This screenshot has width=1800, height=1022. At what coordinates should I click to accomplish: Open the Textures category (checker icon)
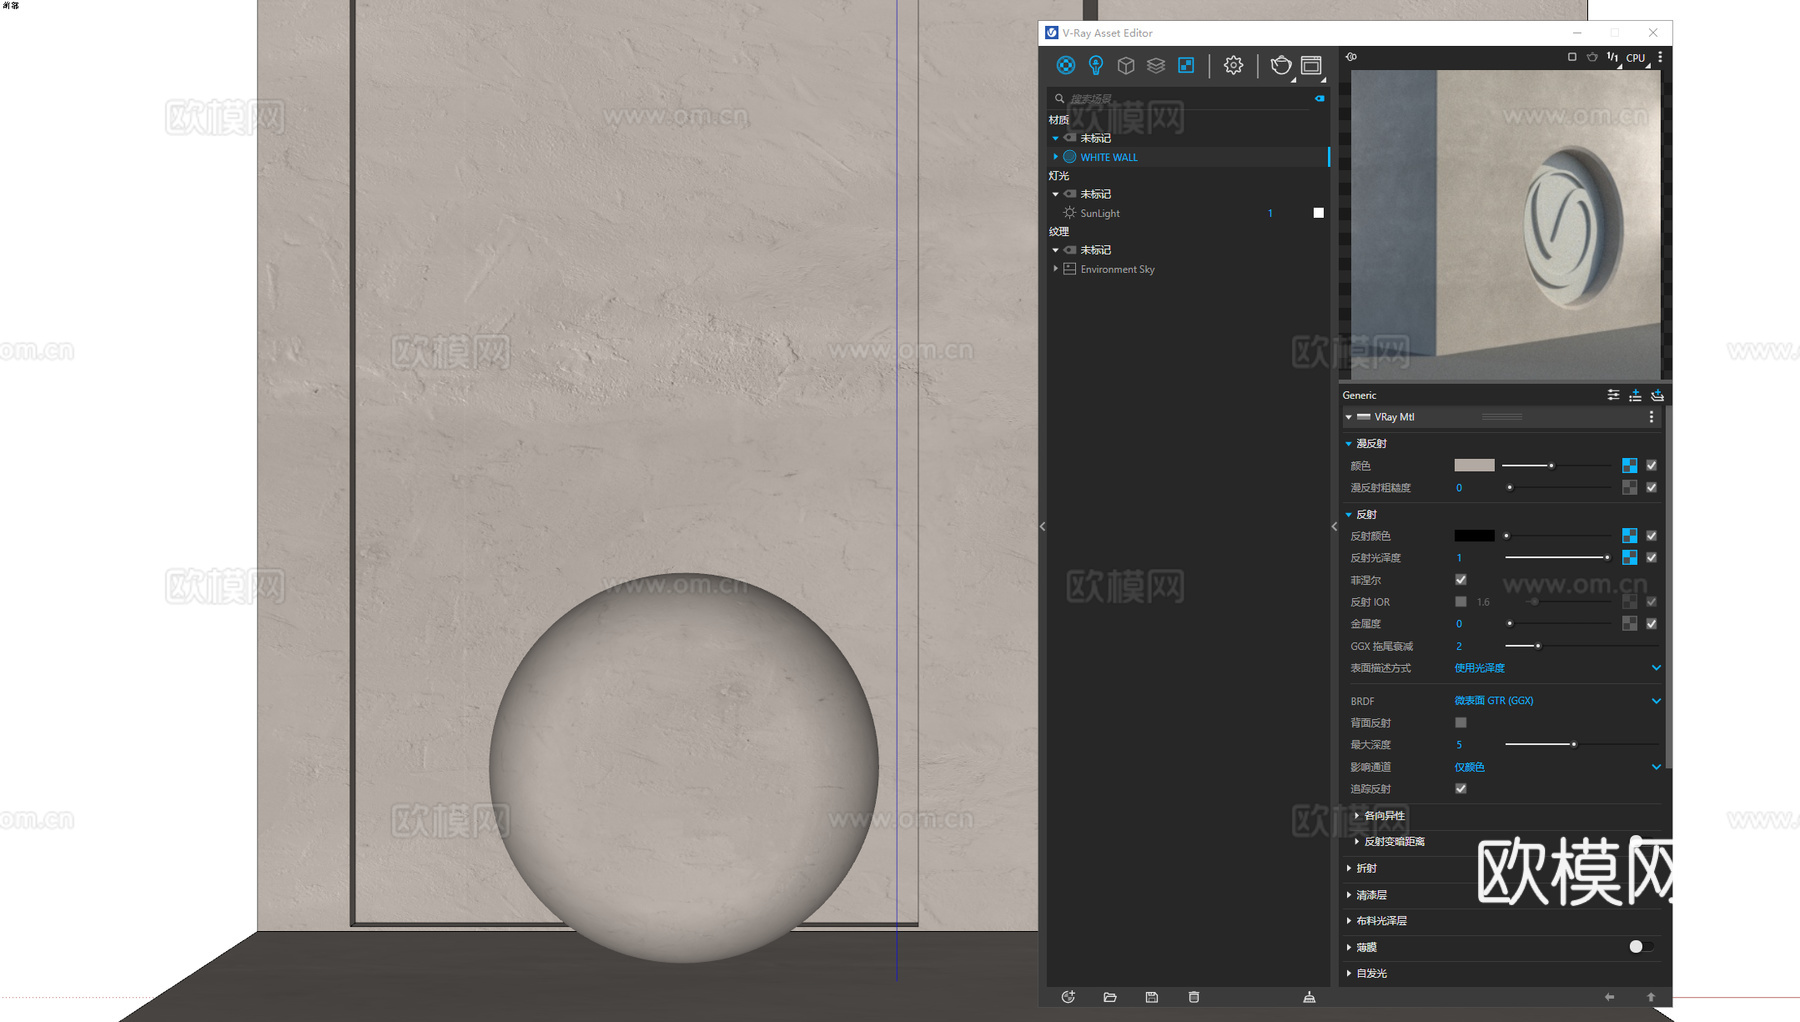pos(1186,65)
